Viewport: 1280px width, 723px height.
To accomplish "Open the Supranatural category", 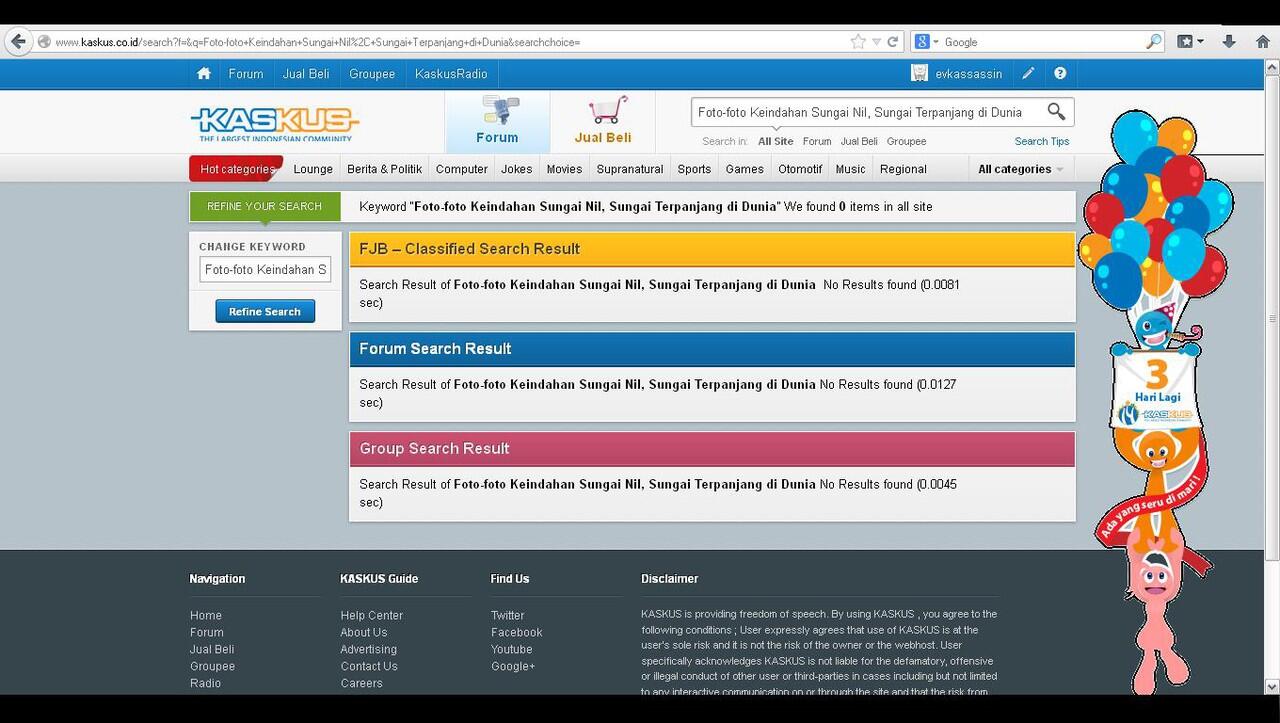I will tap(630, 169).
